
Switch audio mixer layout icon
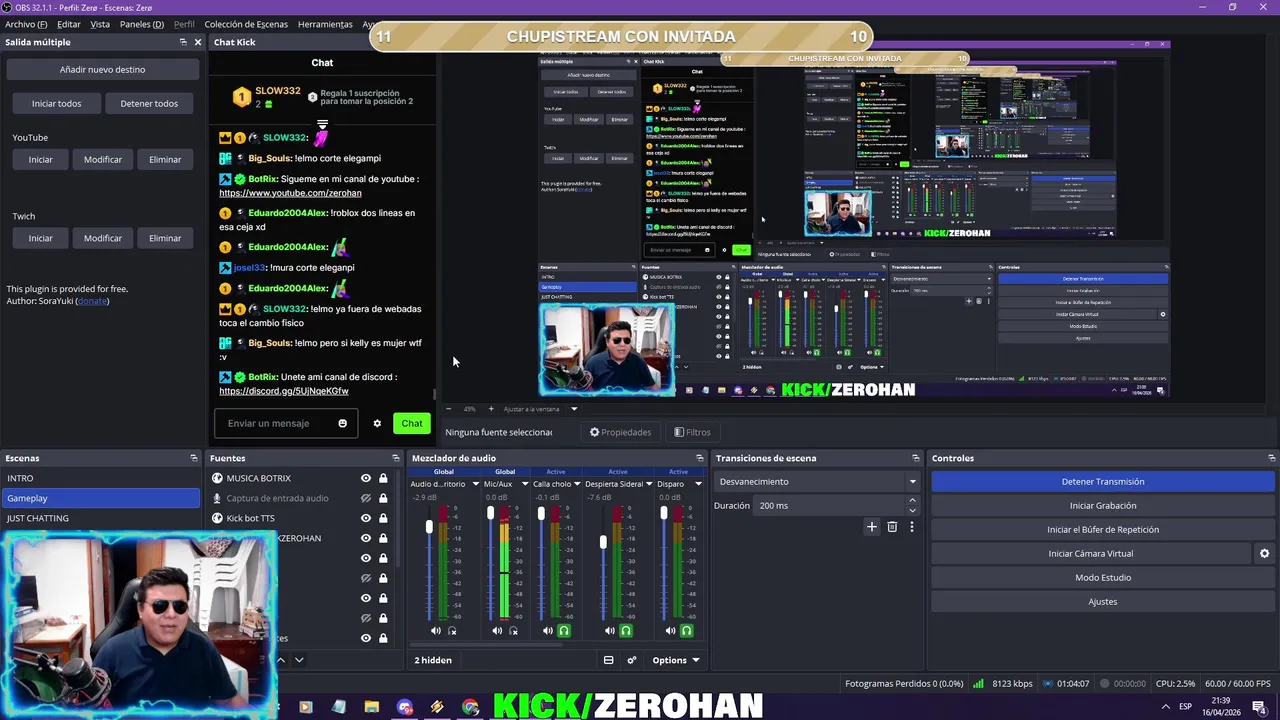click(x=608, y=660)
